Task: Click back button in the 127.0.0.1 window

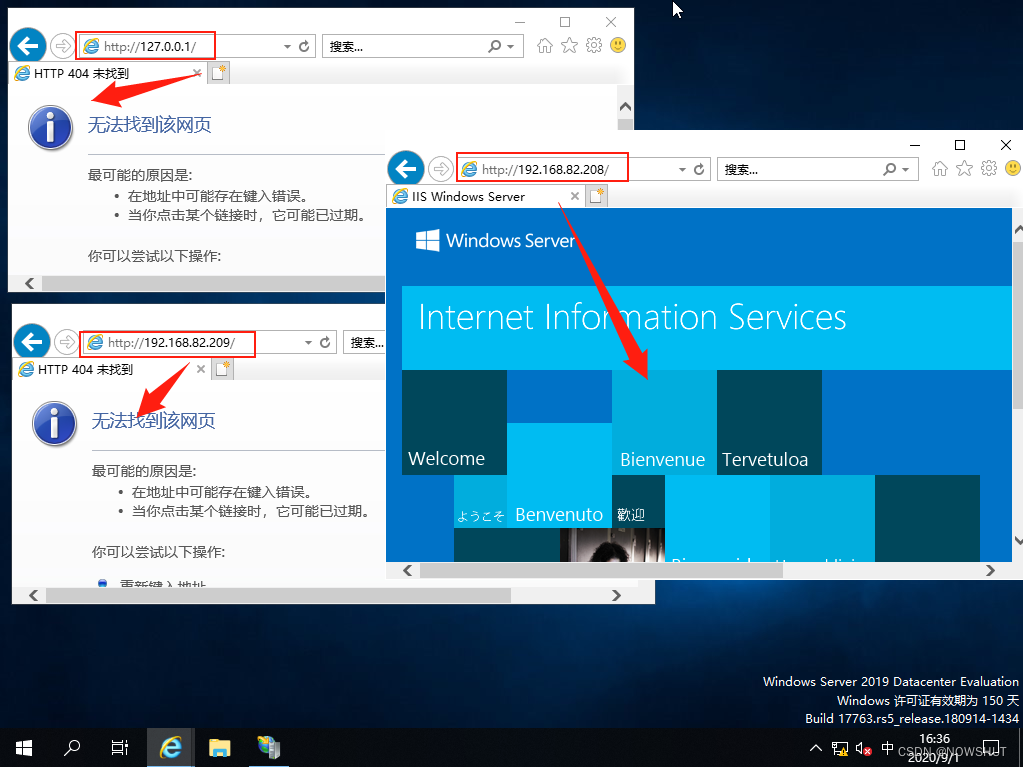Action: [x=27, y=45]
